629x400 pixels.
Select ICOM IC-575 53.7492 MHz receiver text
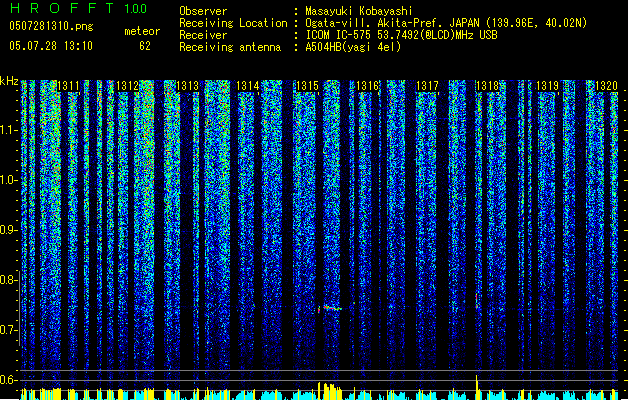[x=402, y=35]
